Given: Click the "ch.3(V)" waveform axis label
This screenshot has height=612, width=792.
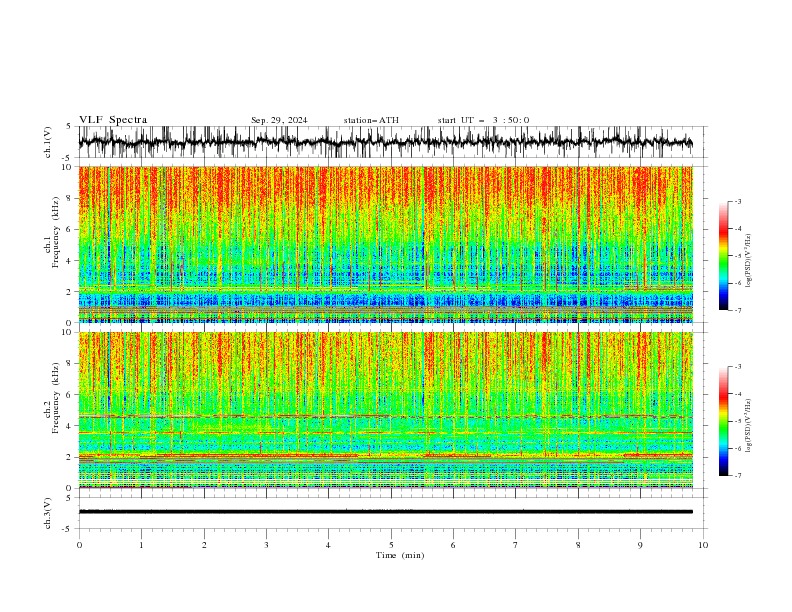Looking at the screenshot, I should click(x=48, y=513).
